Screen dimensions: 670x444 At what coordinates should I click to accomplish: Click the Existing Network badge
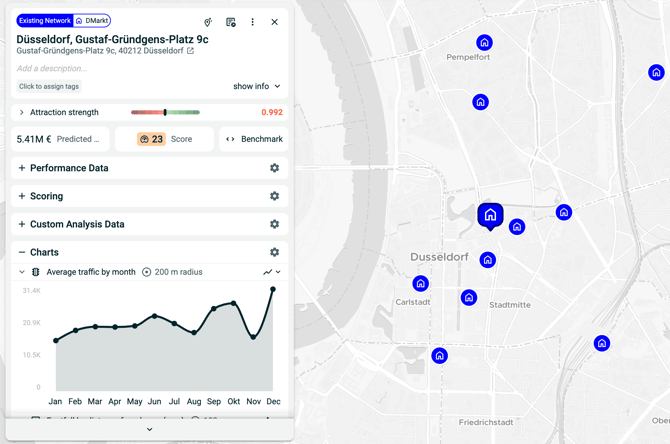[45, 21]
